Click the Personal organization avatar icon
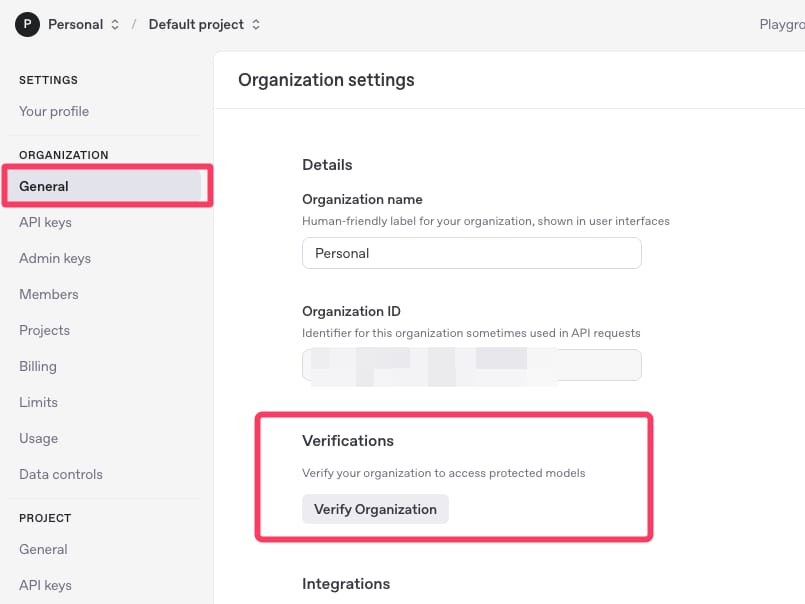 coord(27,24)
